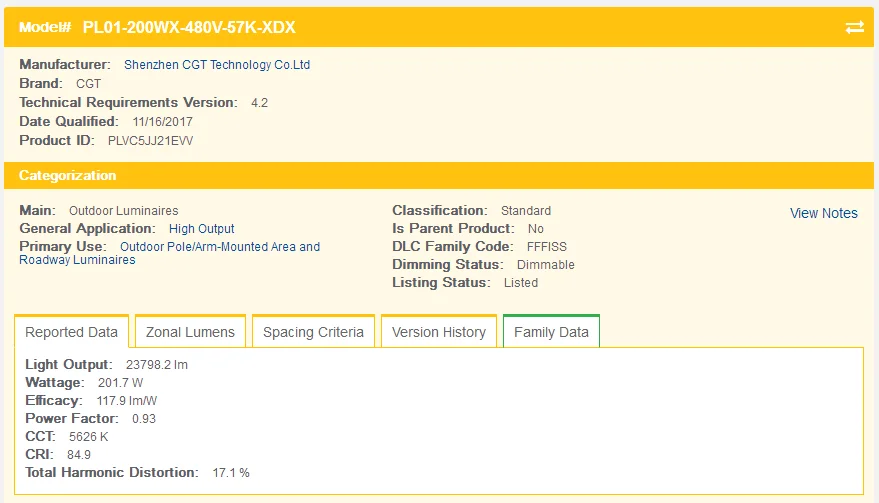Click the DLC Family Code FFFISS
879x503 pixels.
(547, 247)
